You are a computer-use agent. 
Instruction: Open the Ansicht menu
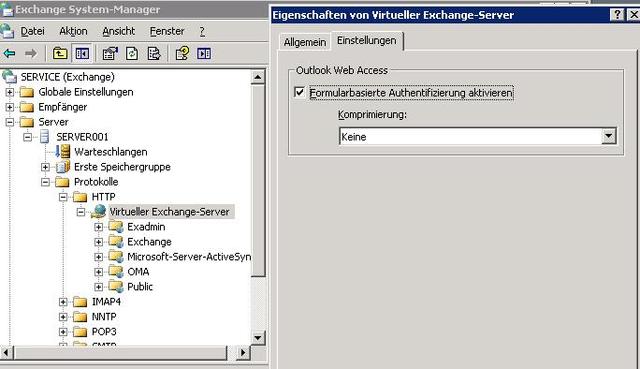pyautogui.click(x=118, y=31)
